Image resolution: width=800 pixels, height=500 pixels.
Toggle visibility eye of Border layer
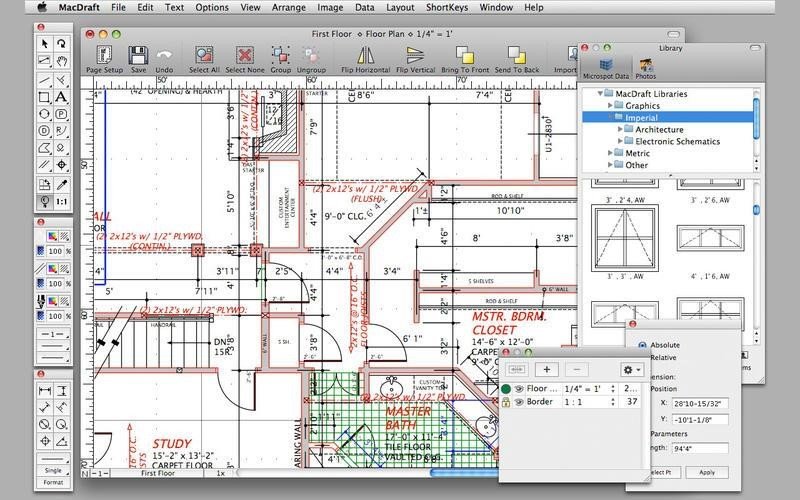[x=519, y=402]
